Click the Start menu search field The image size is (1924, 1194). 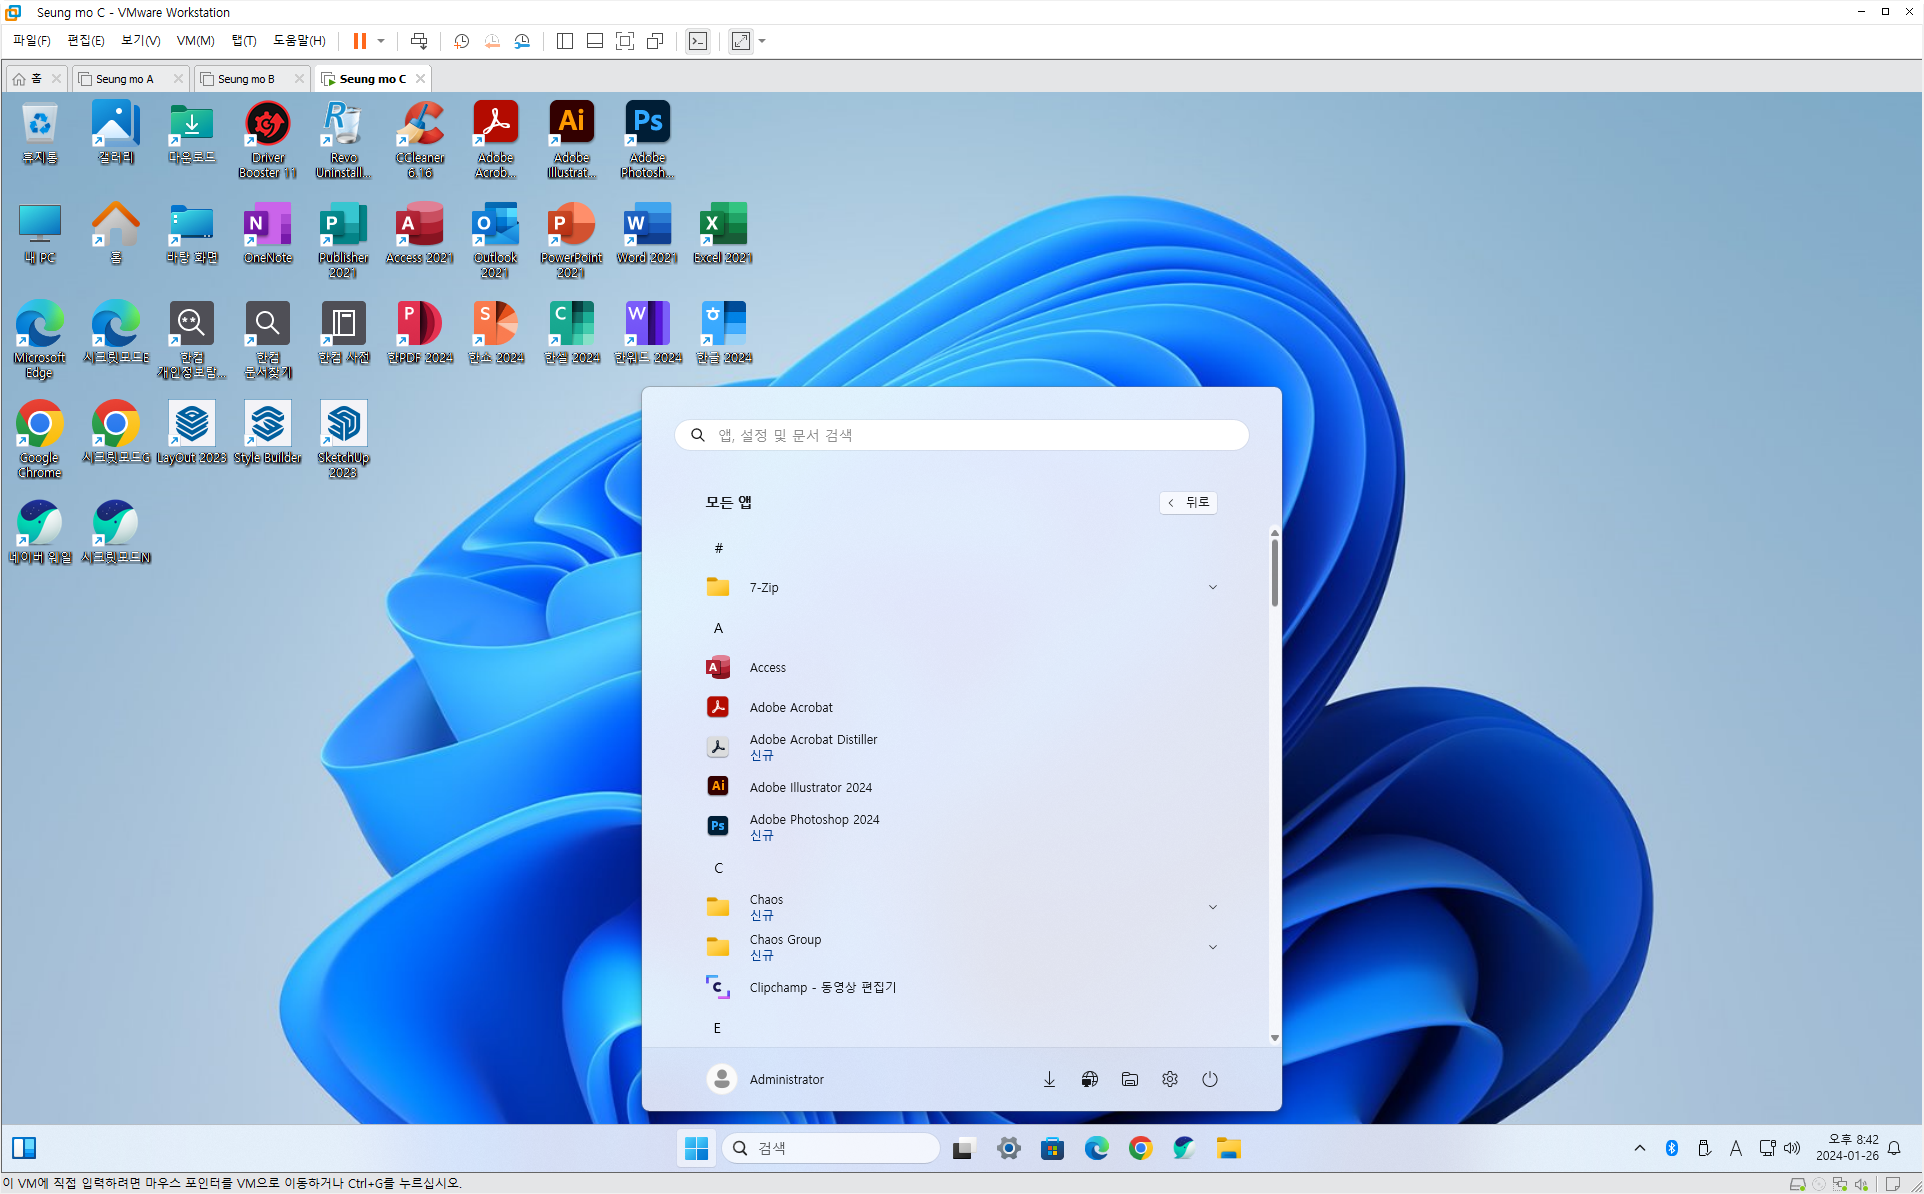tap(961, 435)
